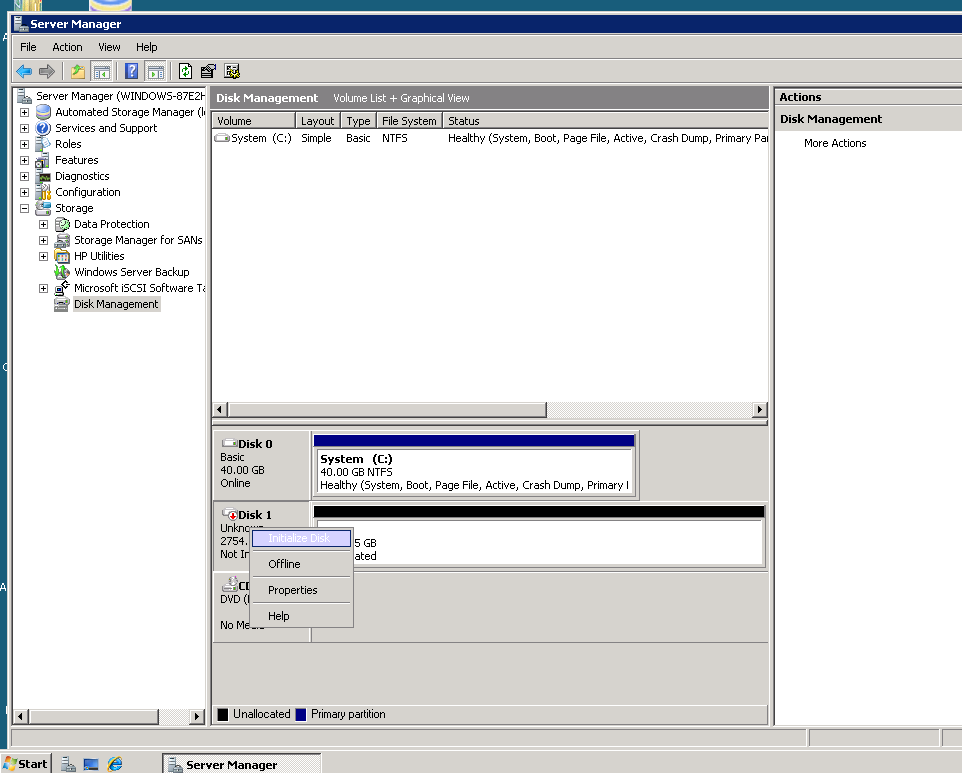Click the console tree's right scroll arrow
The image size is (962, 773).
tap(196, 716)
